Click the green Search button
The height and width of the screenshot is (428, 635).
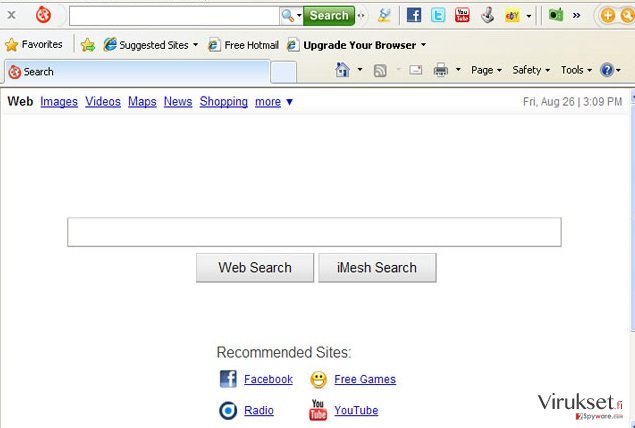pyautogui.click(x=329, y=16)
